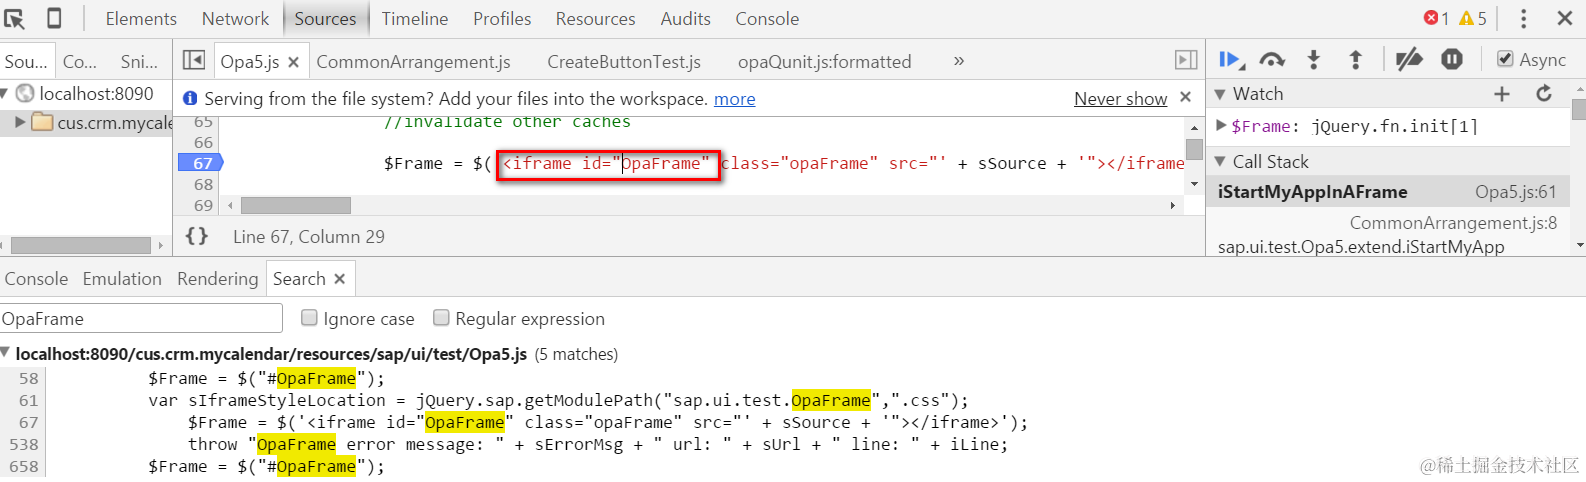The width and height of the screenshot is (1586, 482).
Task: Collapse the localhost:8090 tree node
Action: coord(5,93)
